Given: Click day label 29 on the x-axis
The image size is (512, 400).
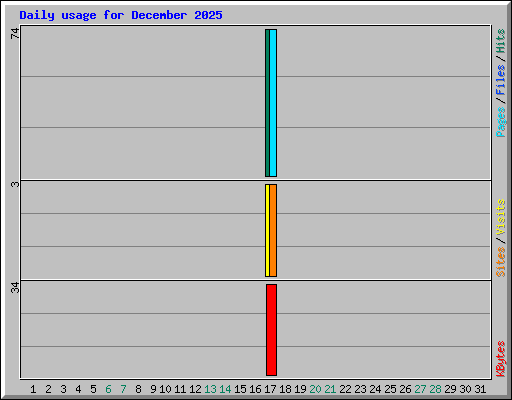Looking at the screenshot, I should coord(450,389).
